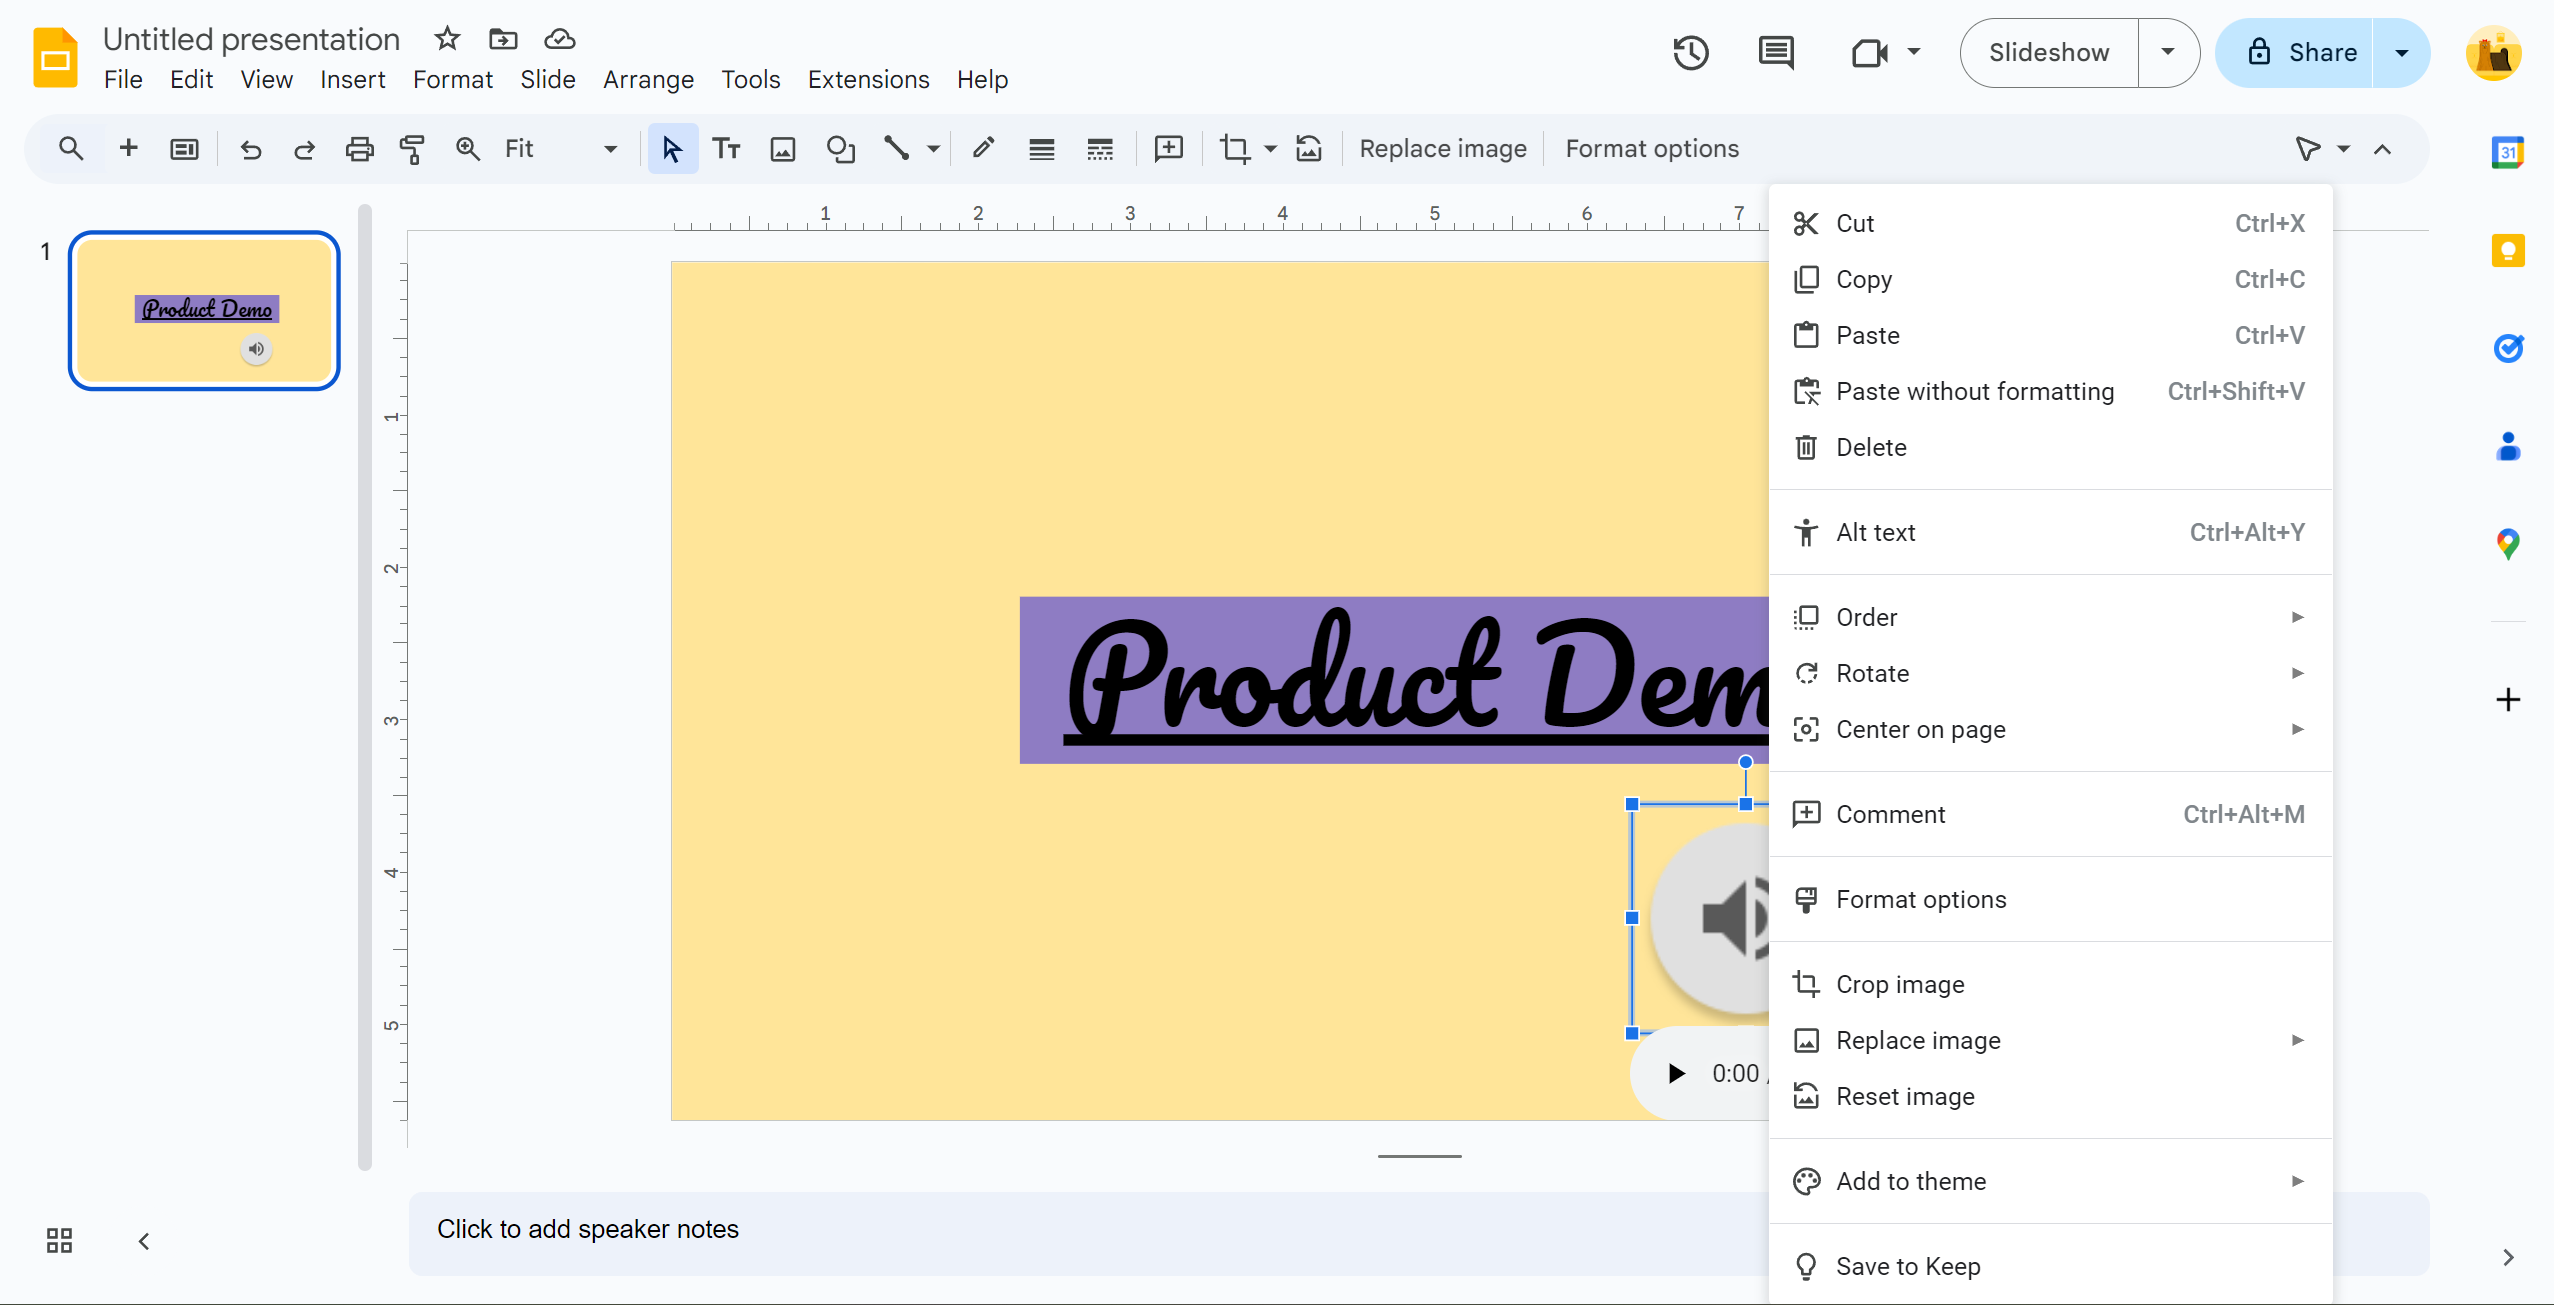Open the Slideshow options dropdown arrow
Screen dimensions: 2554x1305
[x=2168, y=53]
